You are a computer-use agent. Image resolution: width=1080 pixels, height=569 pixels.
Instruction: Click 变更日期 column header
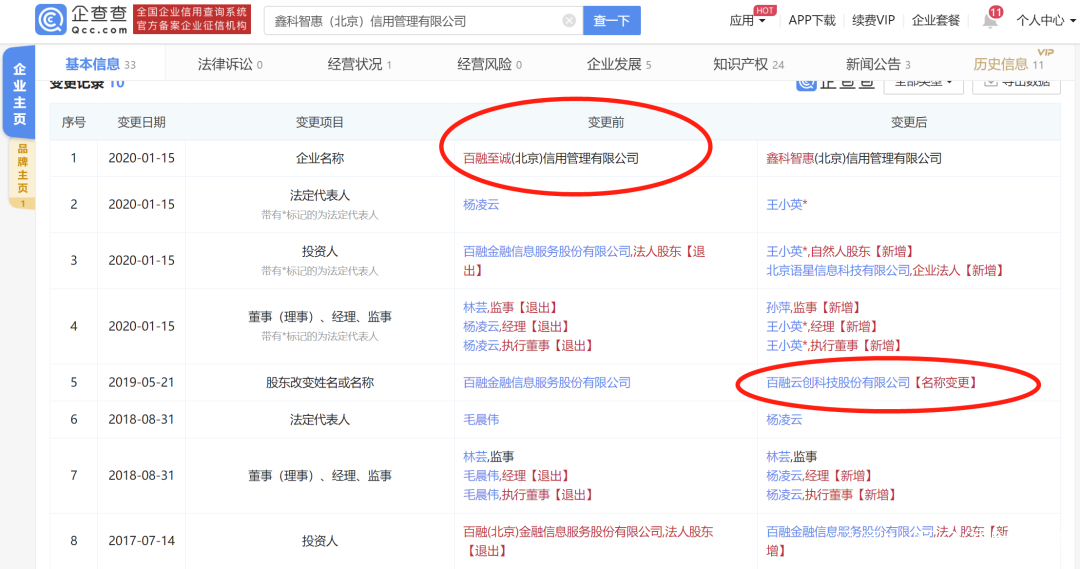click(141, 122)
